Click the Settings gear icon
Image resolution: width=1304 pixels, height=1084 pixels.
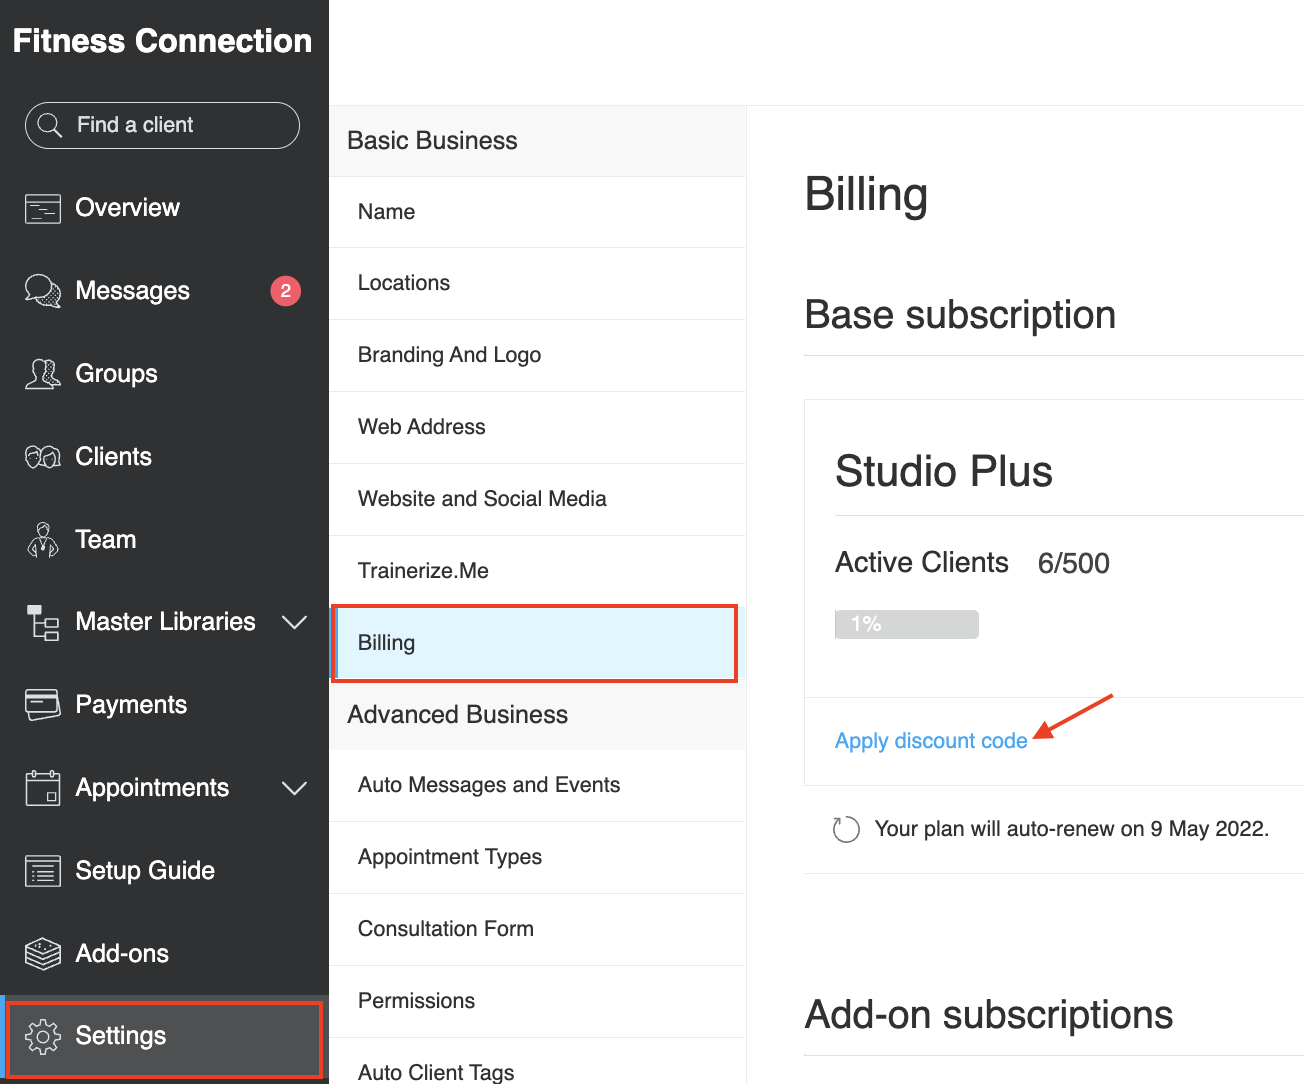click(43, 1036)
